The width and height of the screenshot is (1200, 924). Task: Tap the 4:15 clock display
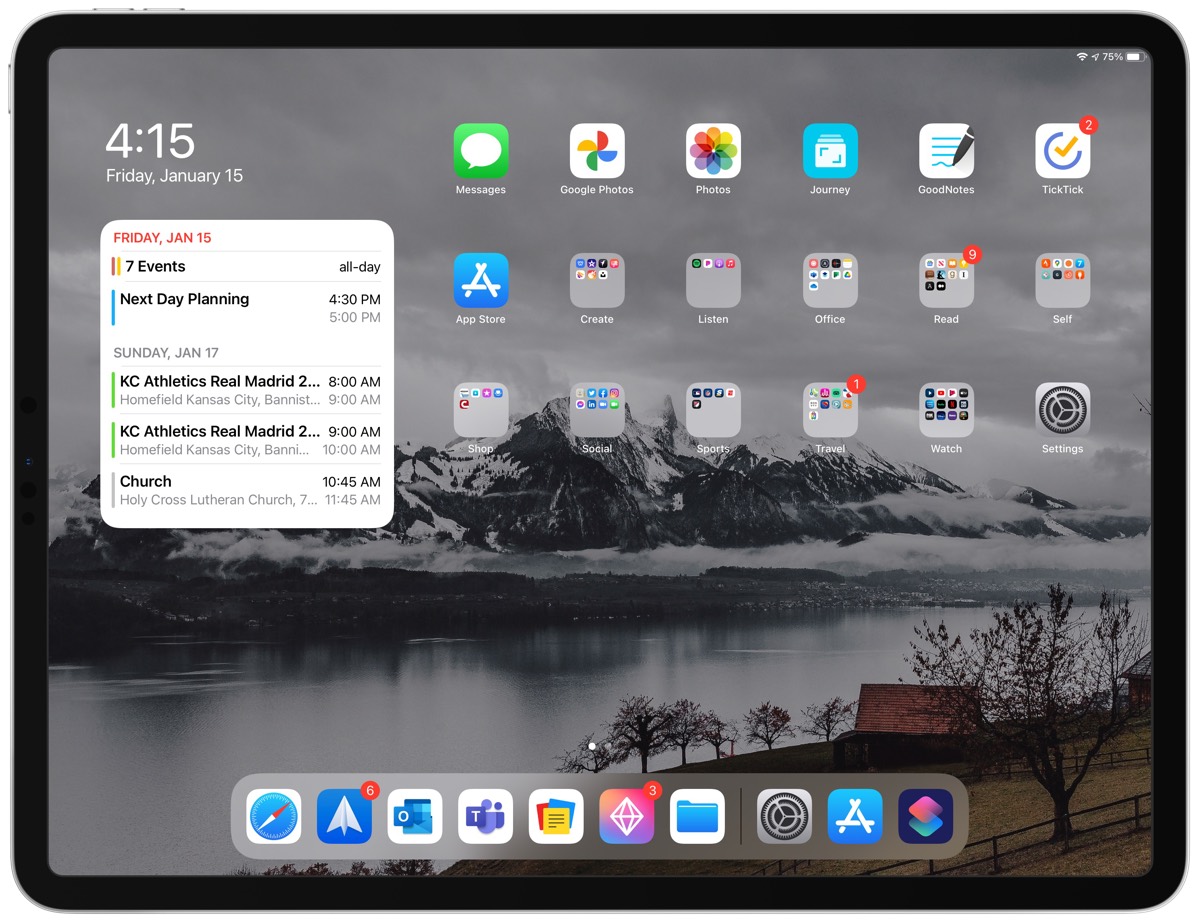(x=150, y=141)
